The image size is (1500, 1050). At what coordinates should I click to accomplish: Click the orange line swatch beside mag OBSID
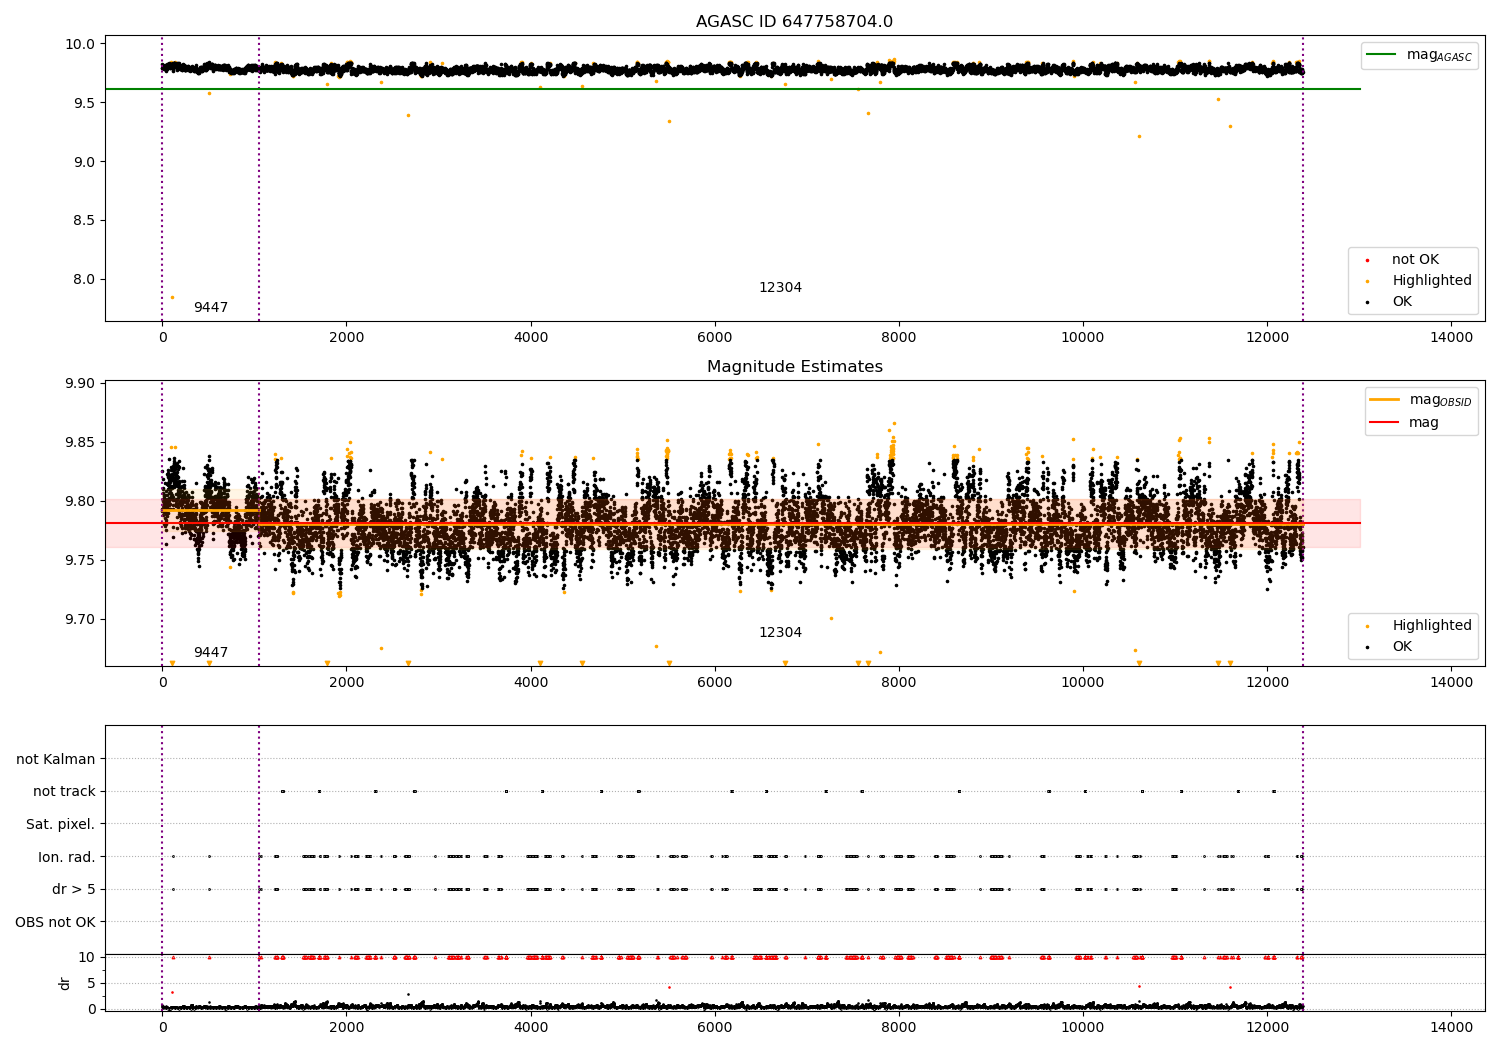(1384, 399)
